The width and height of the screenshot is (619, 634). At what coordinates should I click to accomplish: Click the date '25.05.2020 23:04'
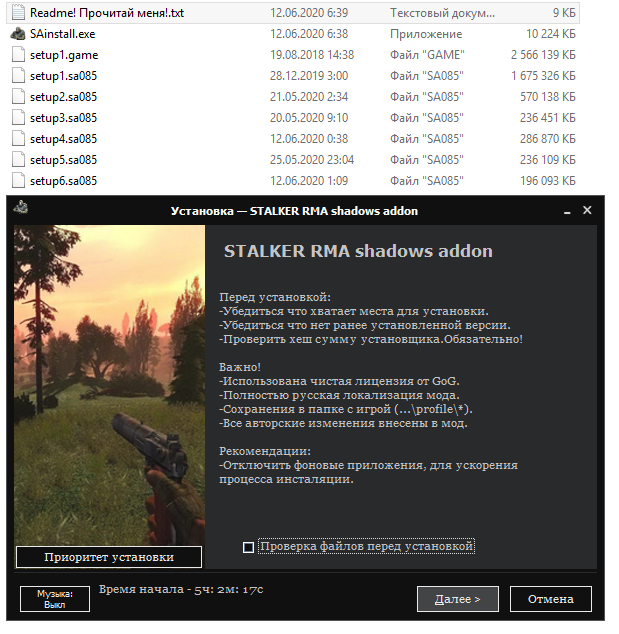[312, 160]
